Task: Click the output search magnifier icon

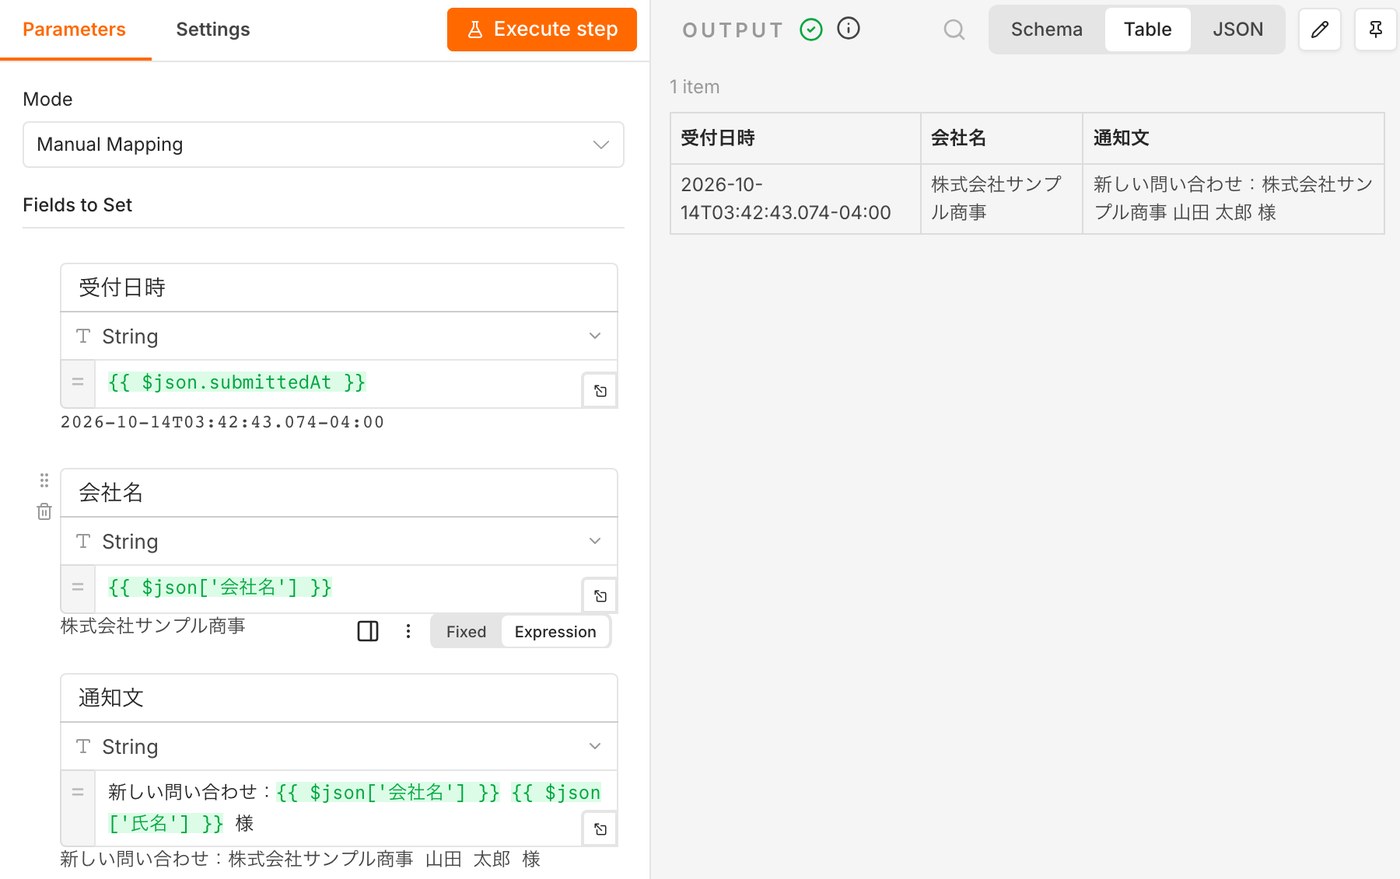Action: 954,29
